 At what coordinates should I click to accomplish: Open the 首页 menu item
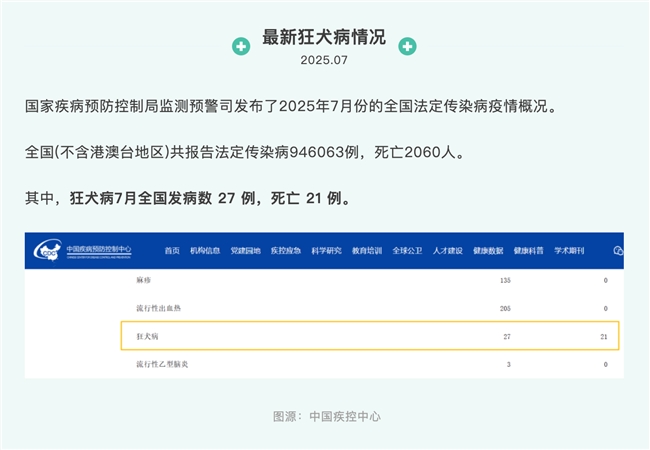(x=173, y=251)
